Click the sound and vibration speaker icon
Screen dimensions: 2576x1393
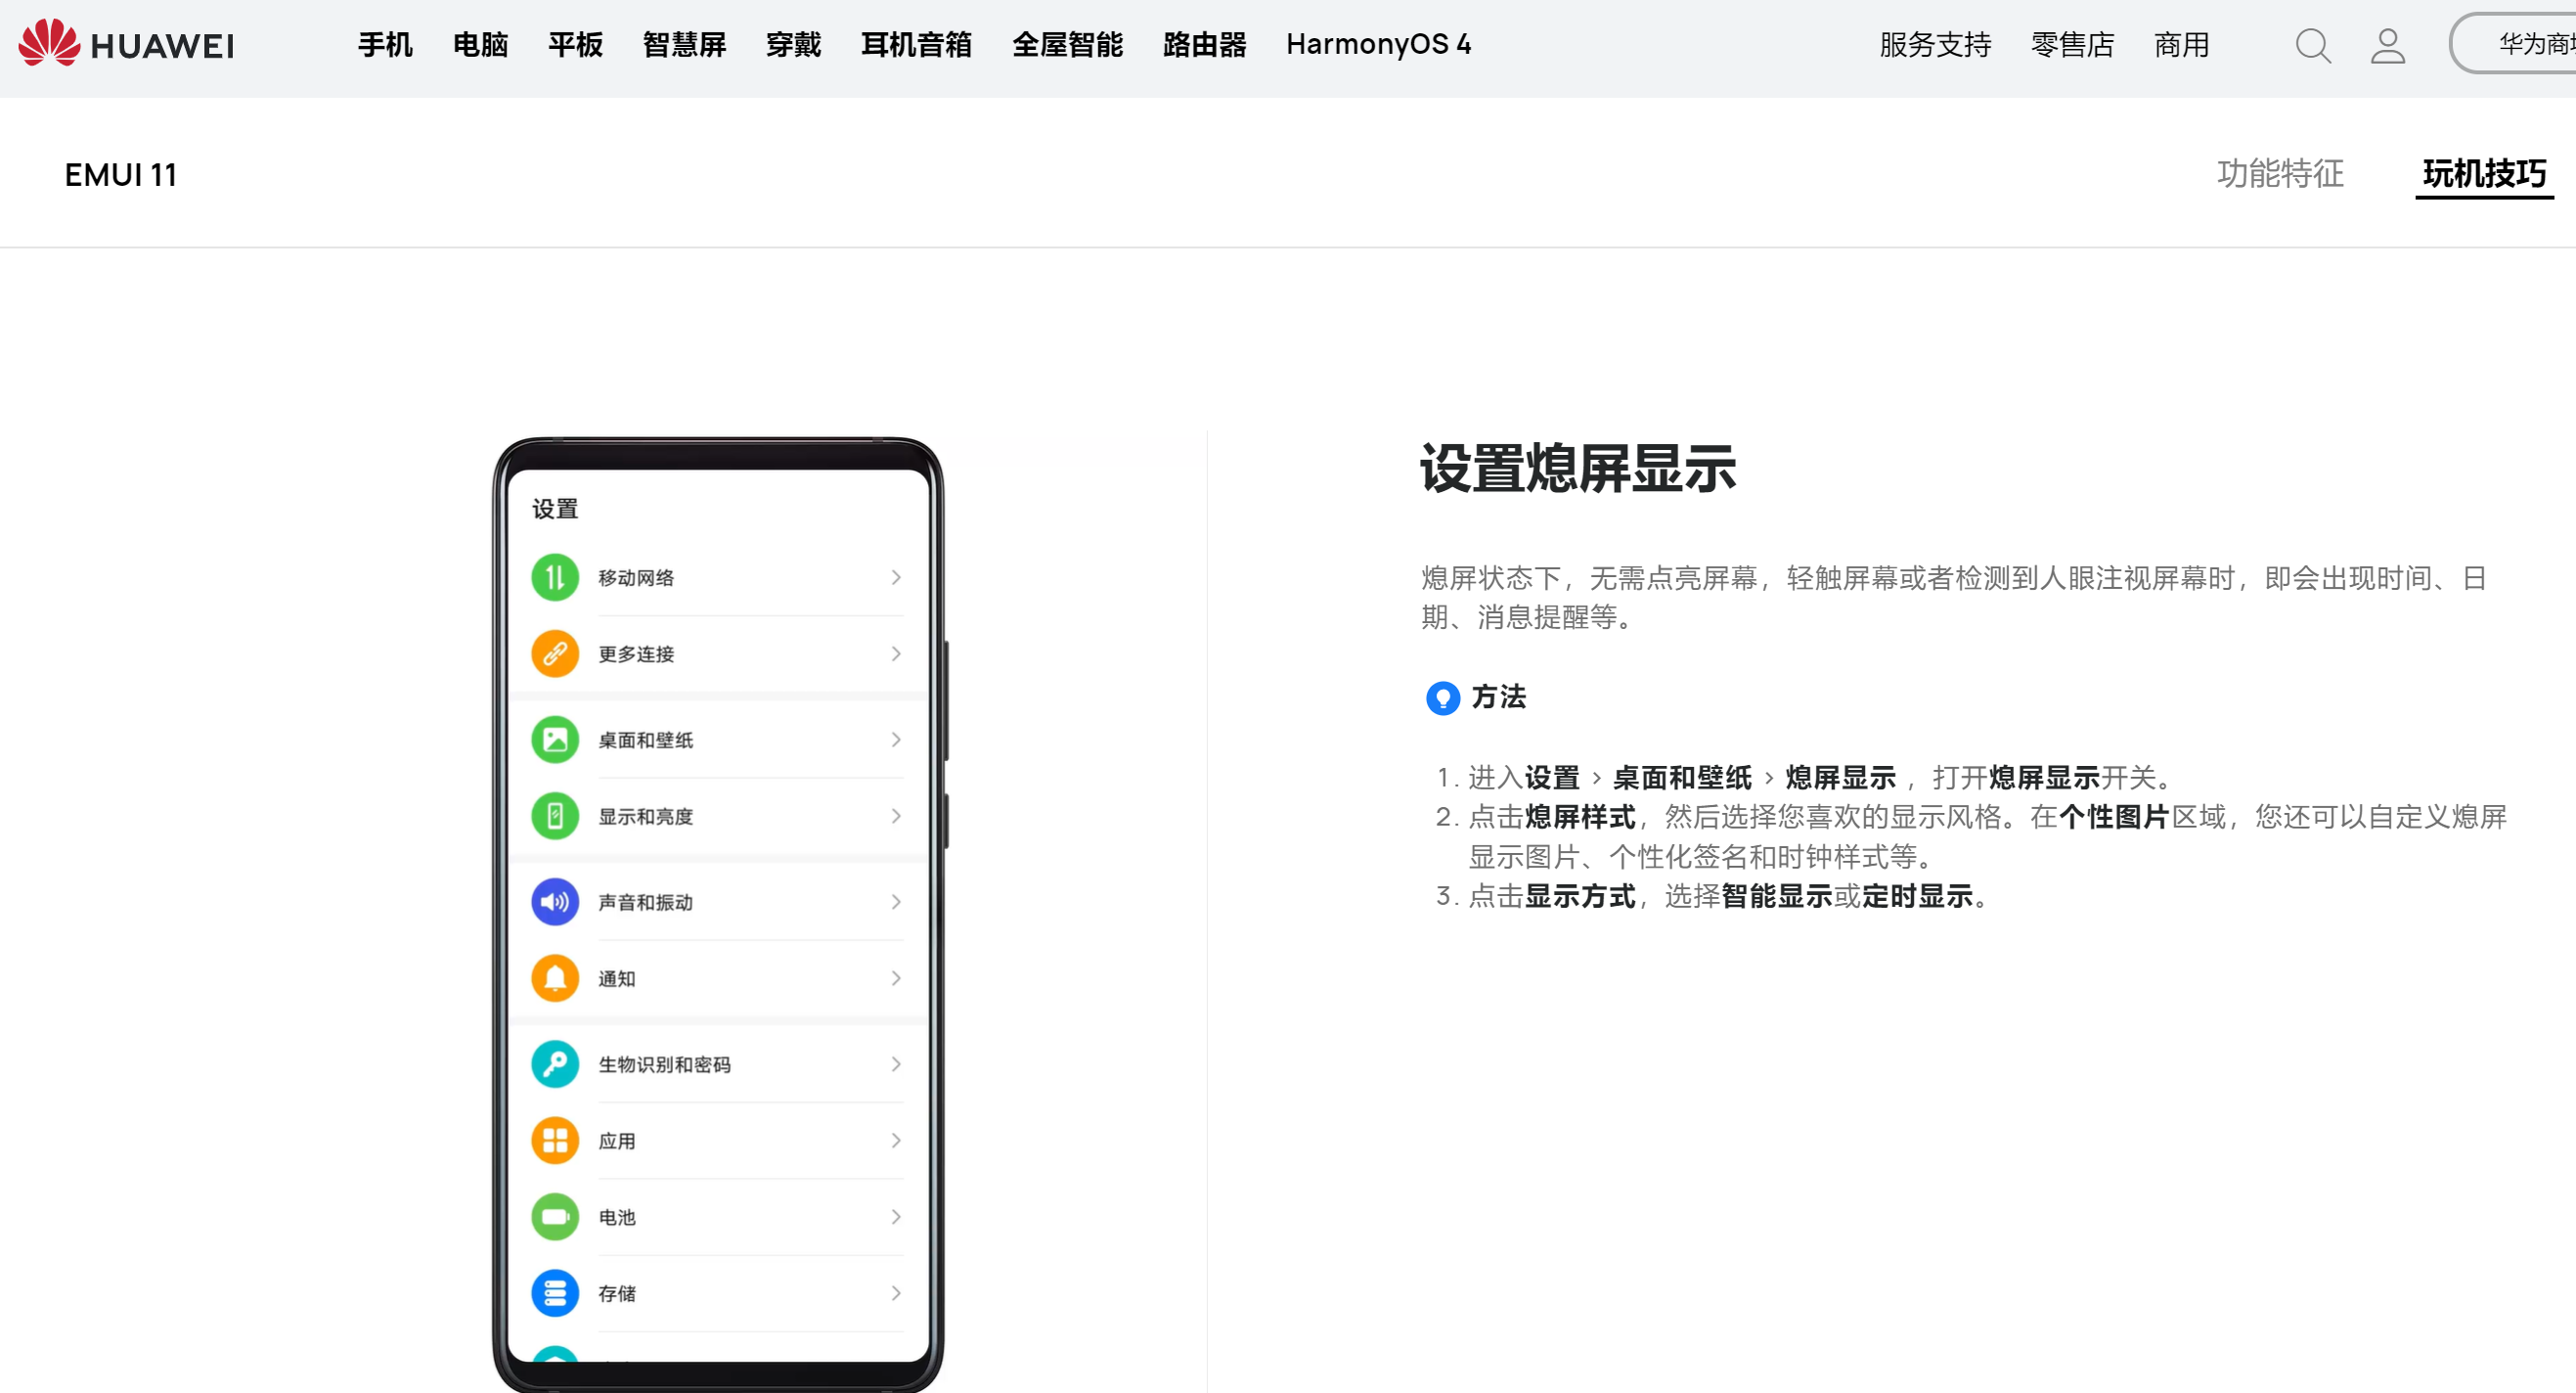coord(555,902)
